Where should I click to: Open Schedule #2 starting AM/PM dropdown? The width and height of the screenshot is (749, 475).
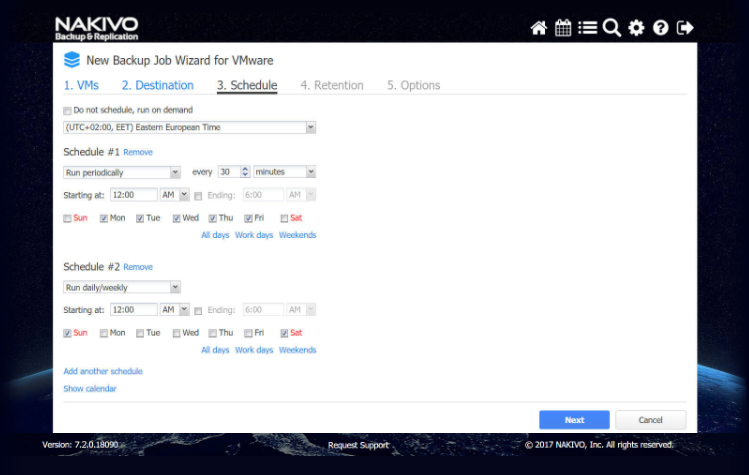point(174,310)
